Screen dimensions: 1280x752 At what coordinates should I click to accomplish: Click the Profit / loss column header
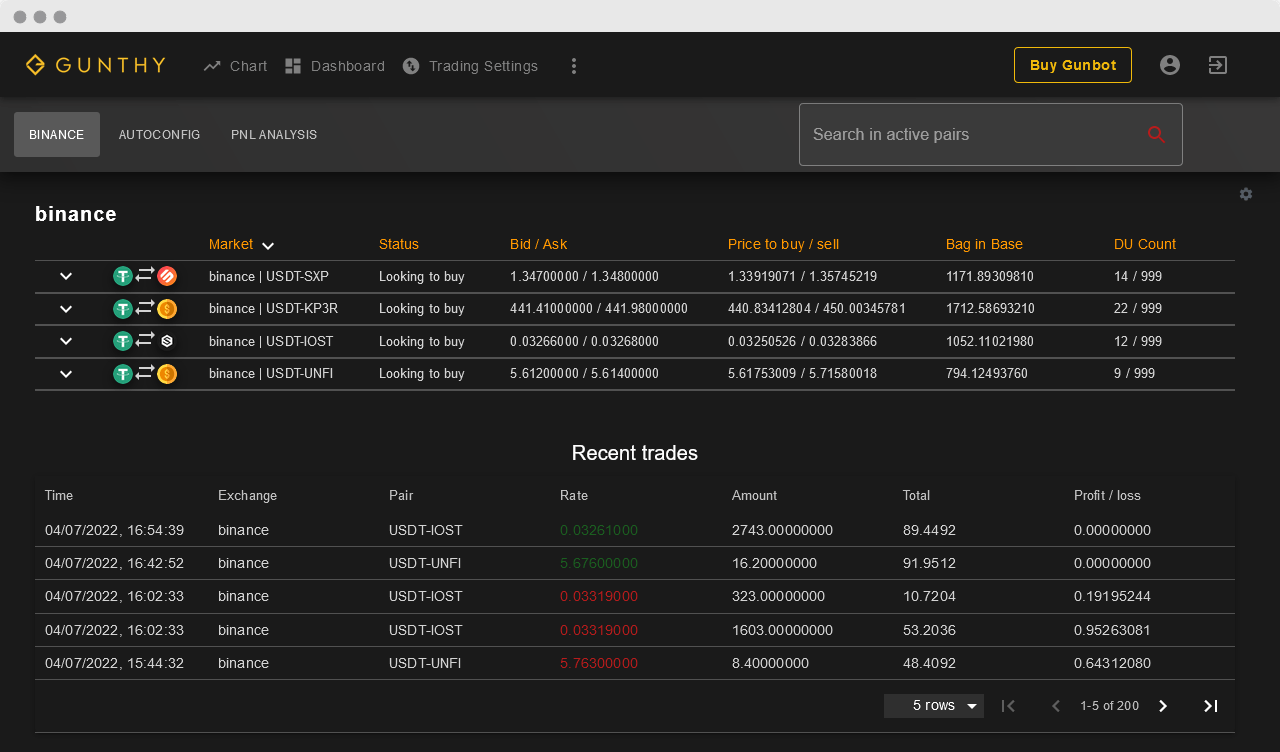click(1107, 495)
